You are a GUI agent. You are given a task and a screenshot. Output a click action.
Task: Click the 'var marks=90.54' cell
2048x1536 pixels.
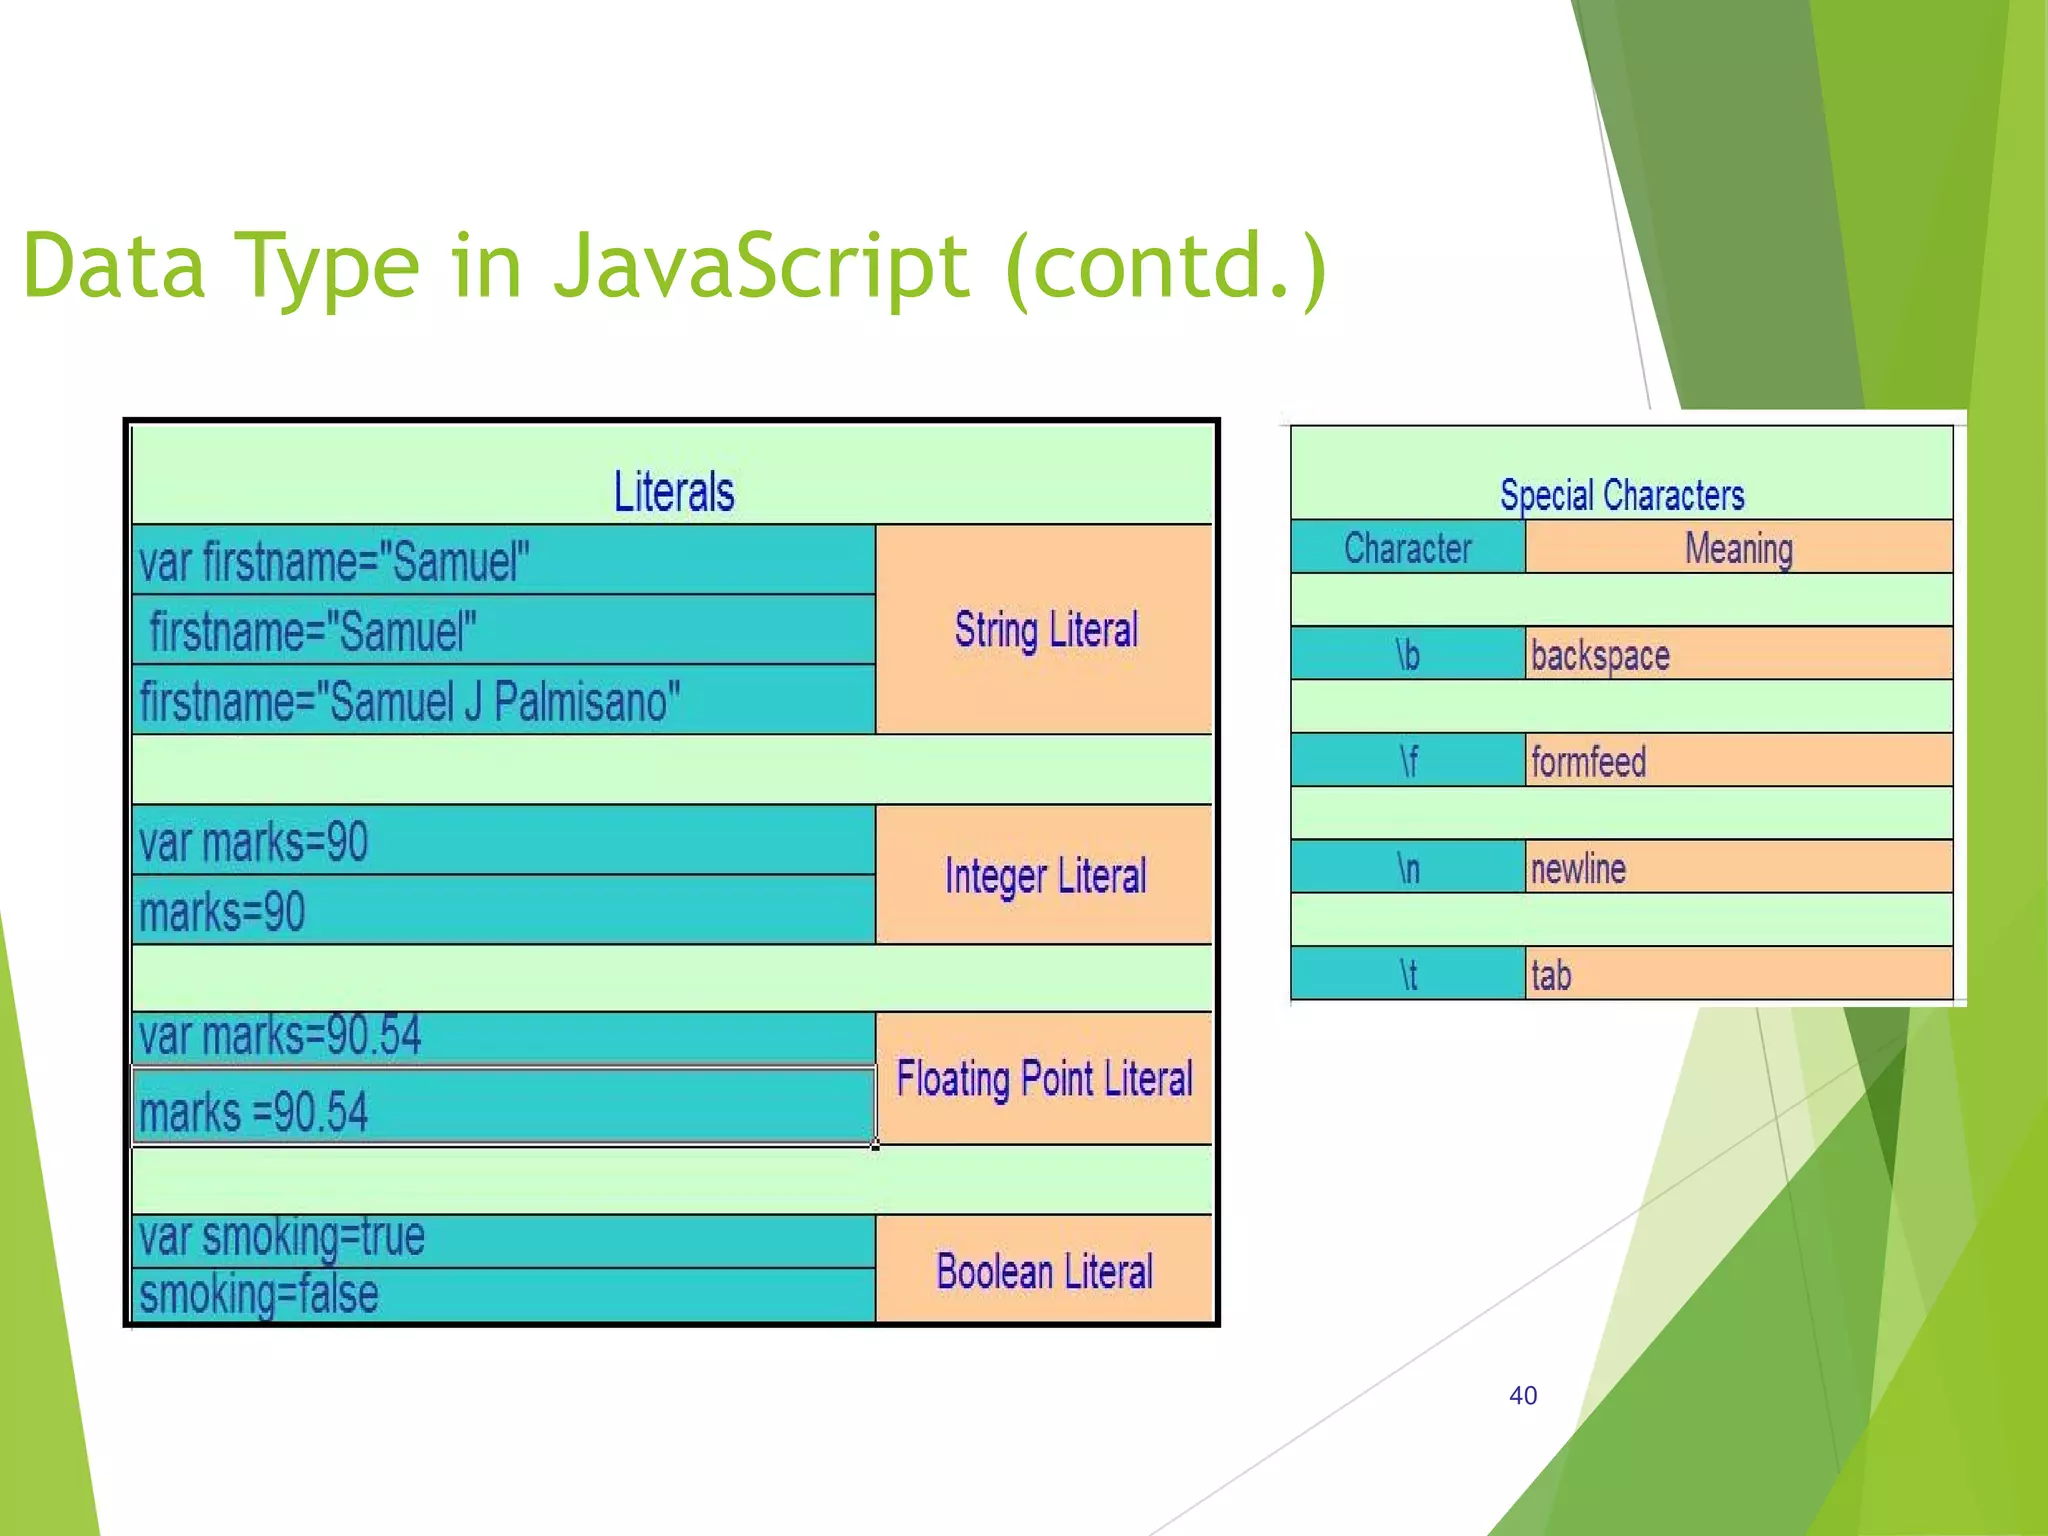[504, 1037]
